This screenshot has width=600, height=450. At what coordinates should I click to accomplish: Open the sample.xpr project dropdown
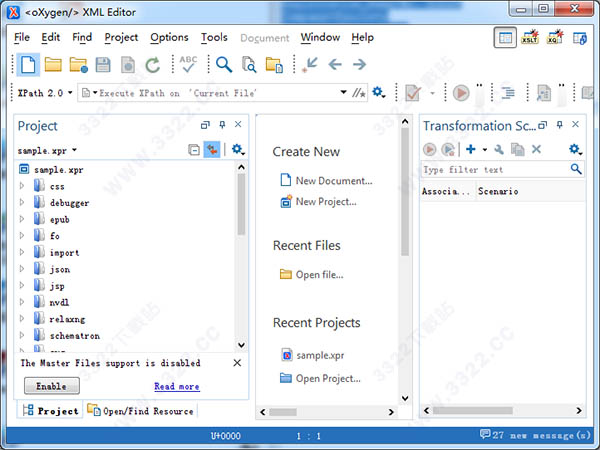74,150
